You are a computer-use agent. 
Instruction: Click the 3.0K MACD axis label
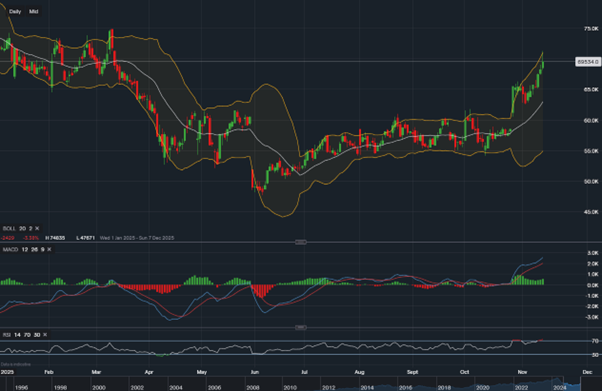point(593,253)
